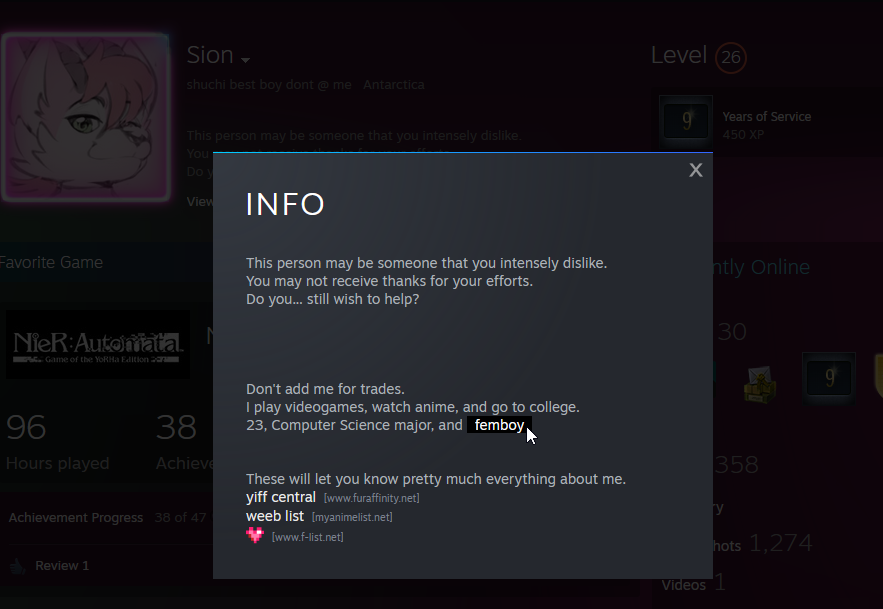
Task: Click "shuchi best boy dont @ me" text
Action: click(269, 85)
